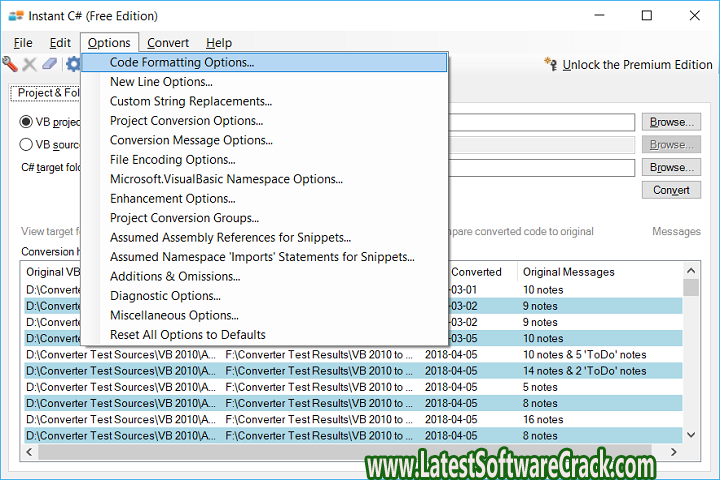Choose New Line Options menu entry
The image size is (720, 480).
click(x=264, y=82)
